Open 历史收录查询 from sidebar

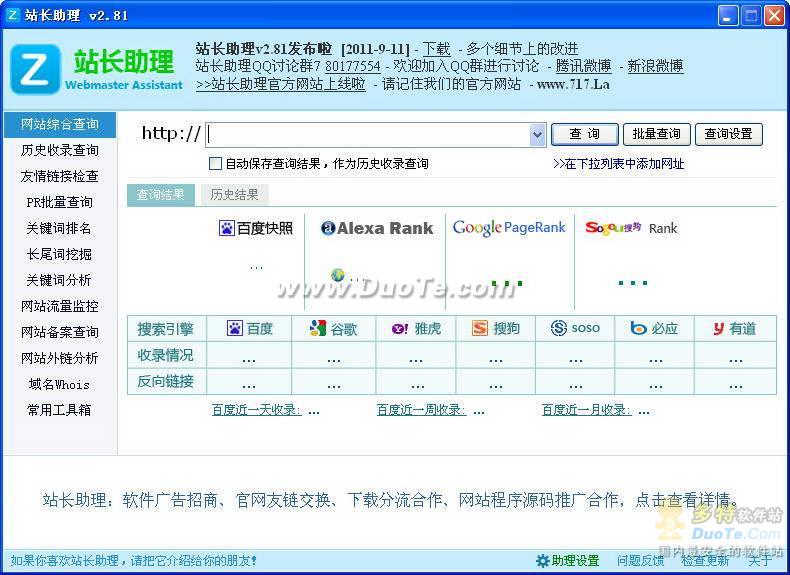coord(60,150)
